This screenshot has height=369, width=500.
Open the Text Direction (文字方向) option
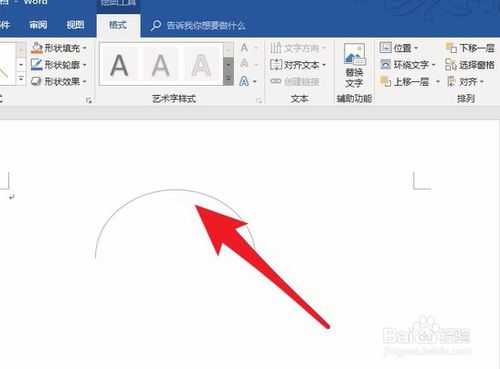(298, 48)
